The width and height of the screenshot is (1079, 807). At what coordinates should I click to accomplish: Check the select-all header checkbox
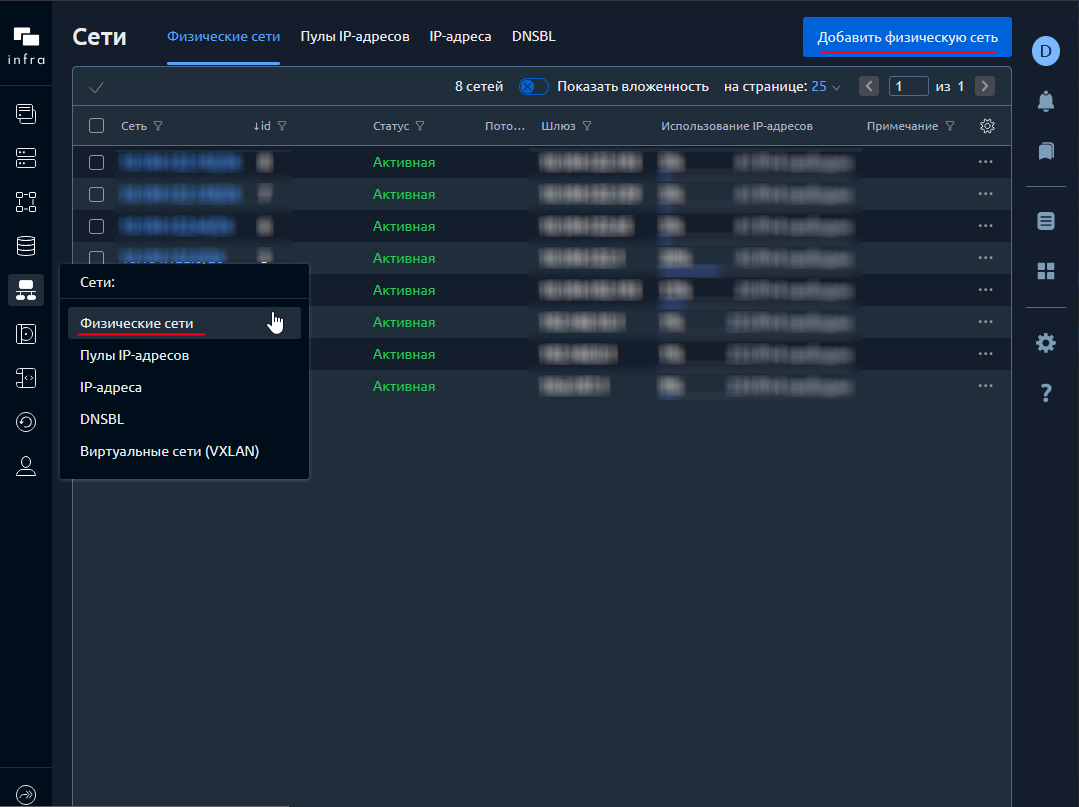[x=96, y=126]
